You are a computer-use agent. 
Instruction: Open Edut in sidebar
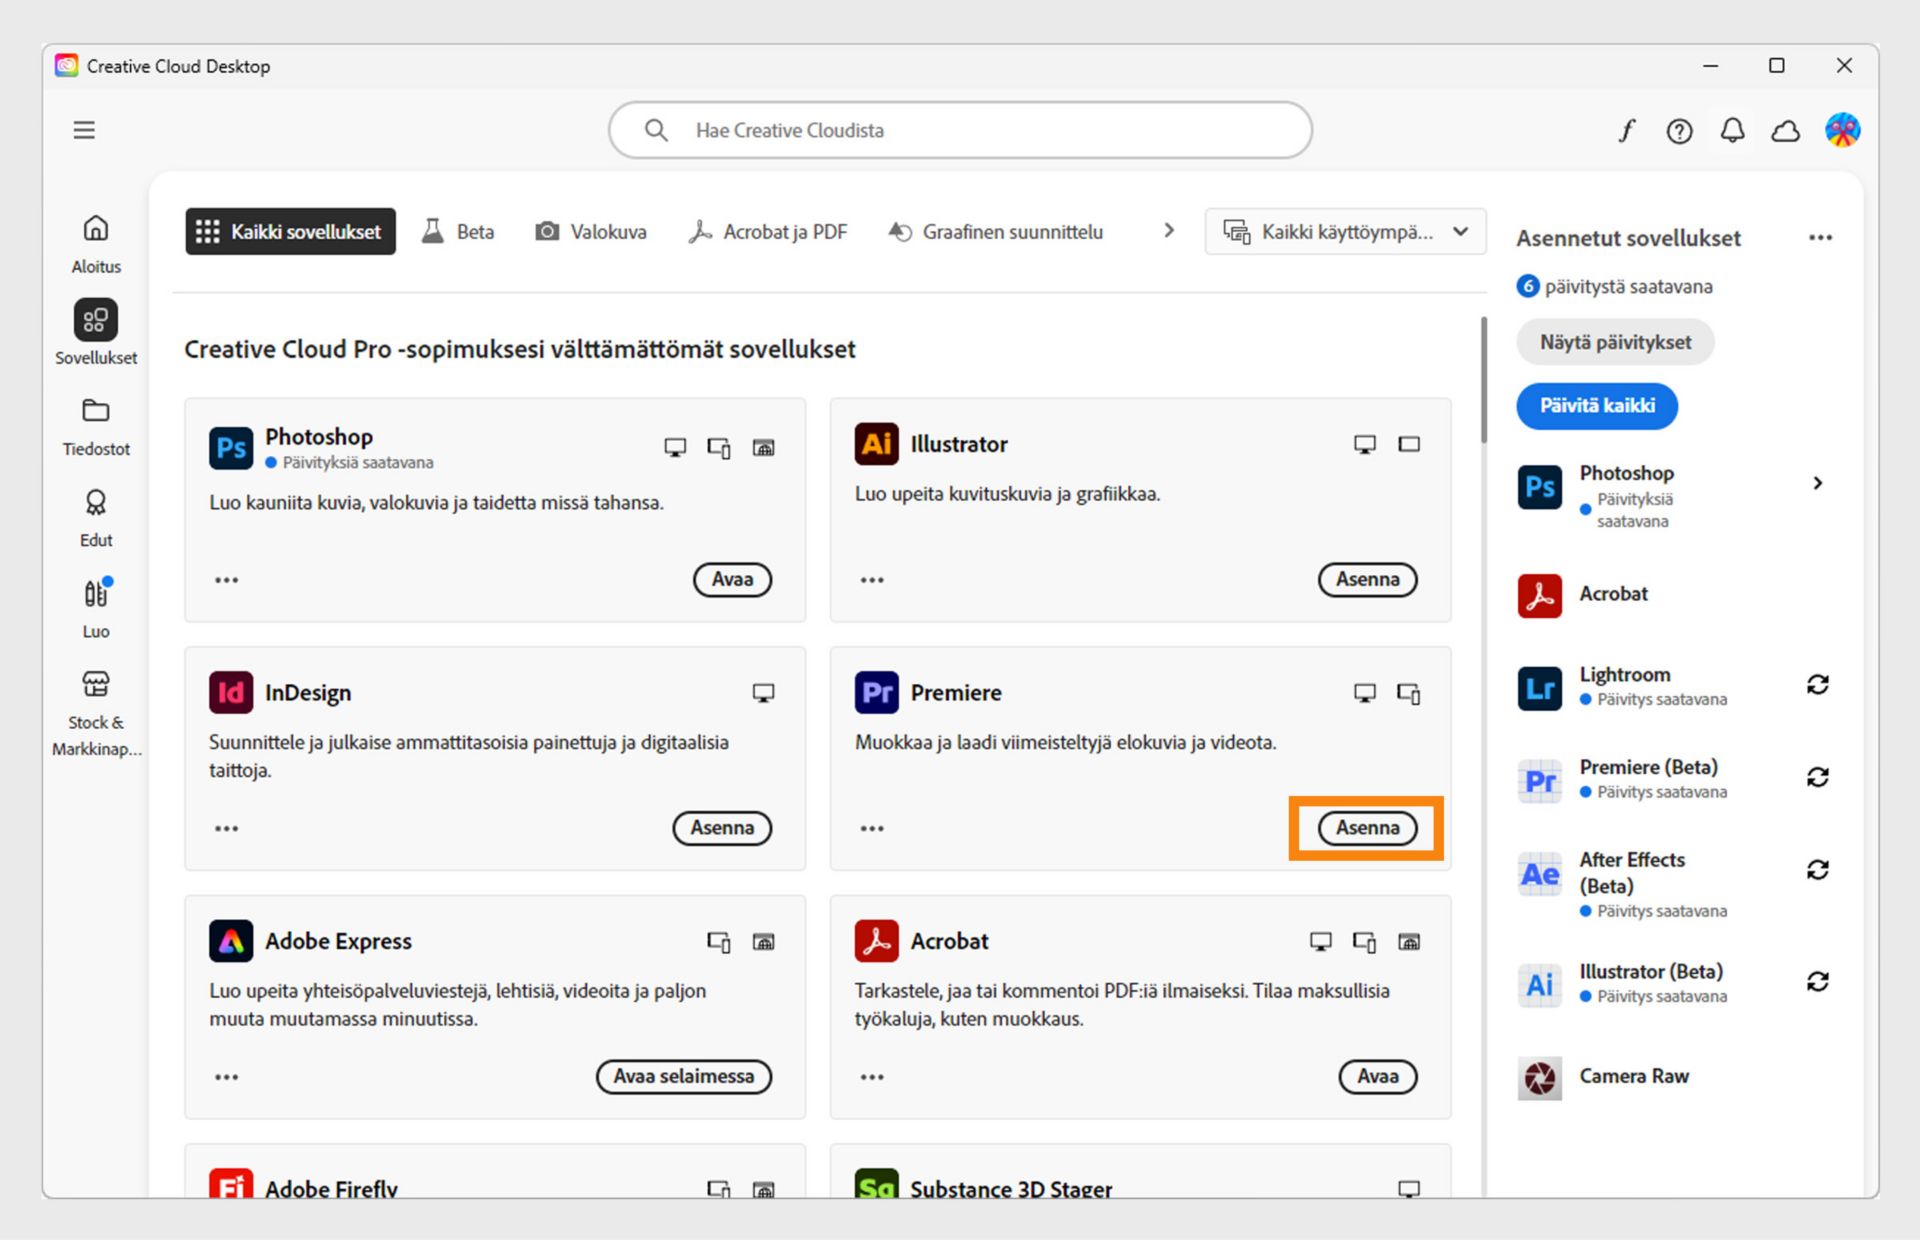point(96,518)
